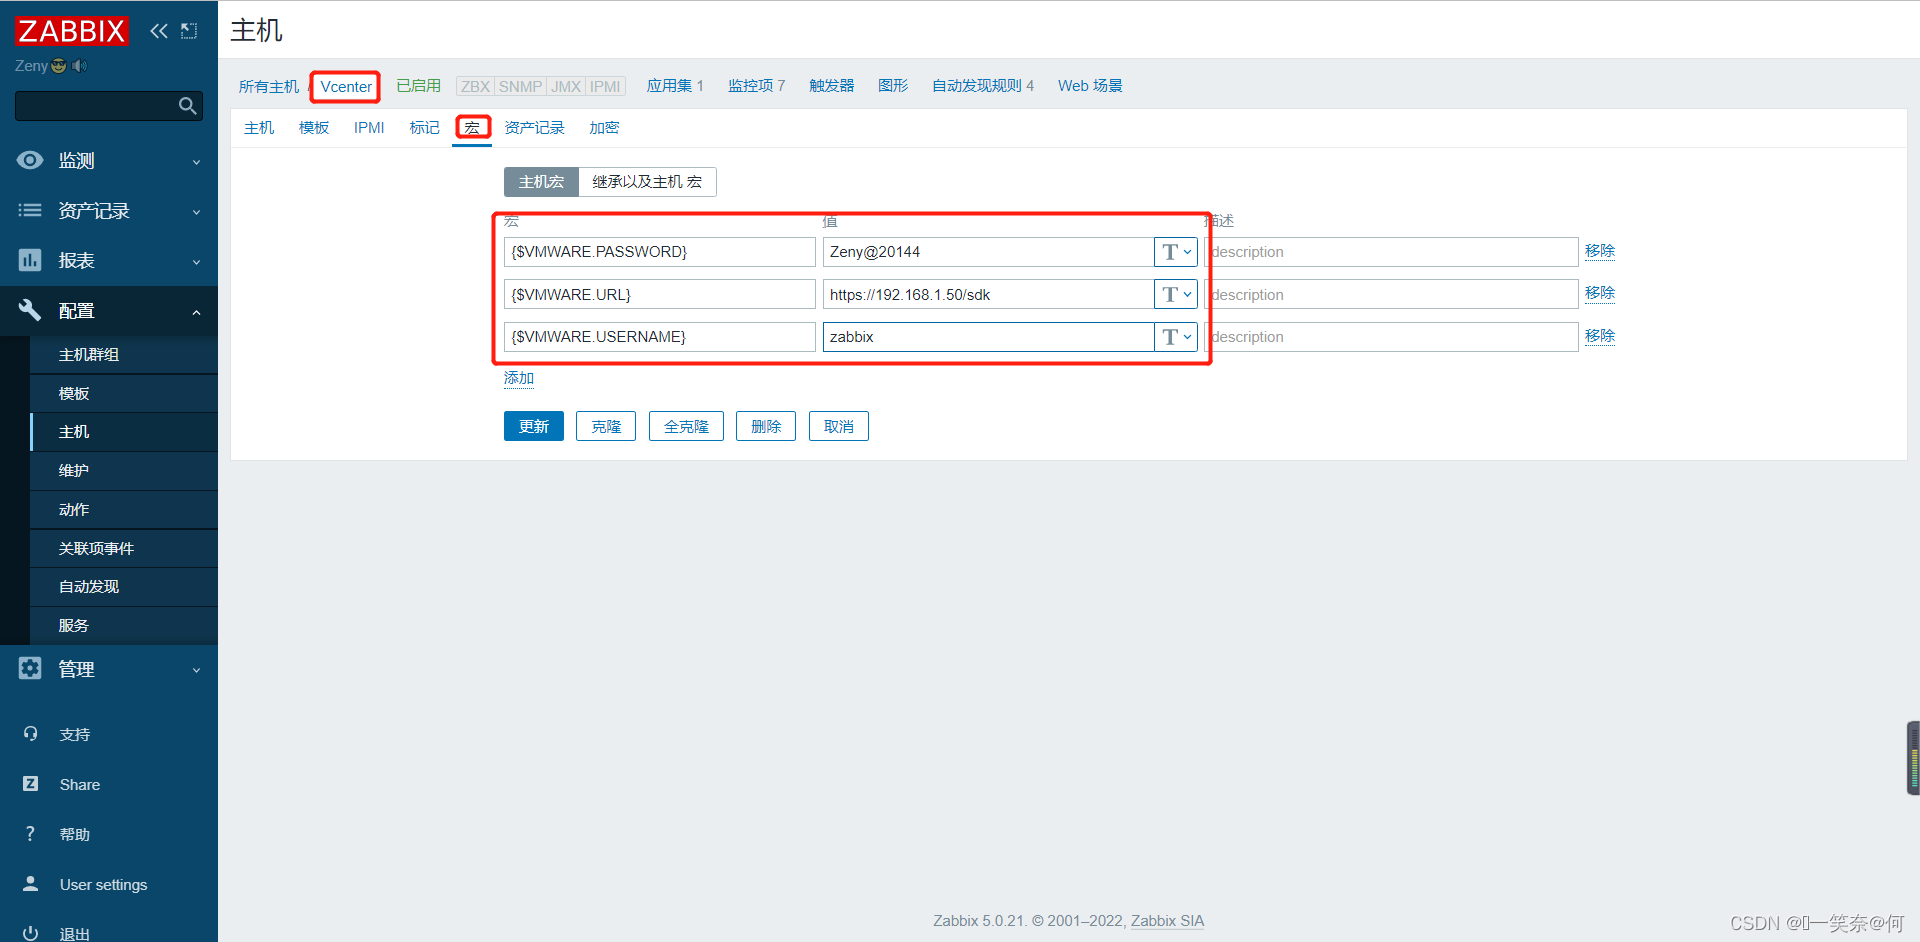
Task: Click the gear icon for 管理
Action: tap(30, 668)
